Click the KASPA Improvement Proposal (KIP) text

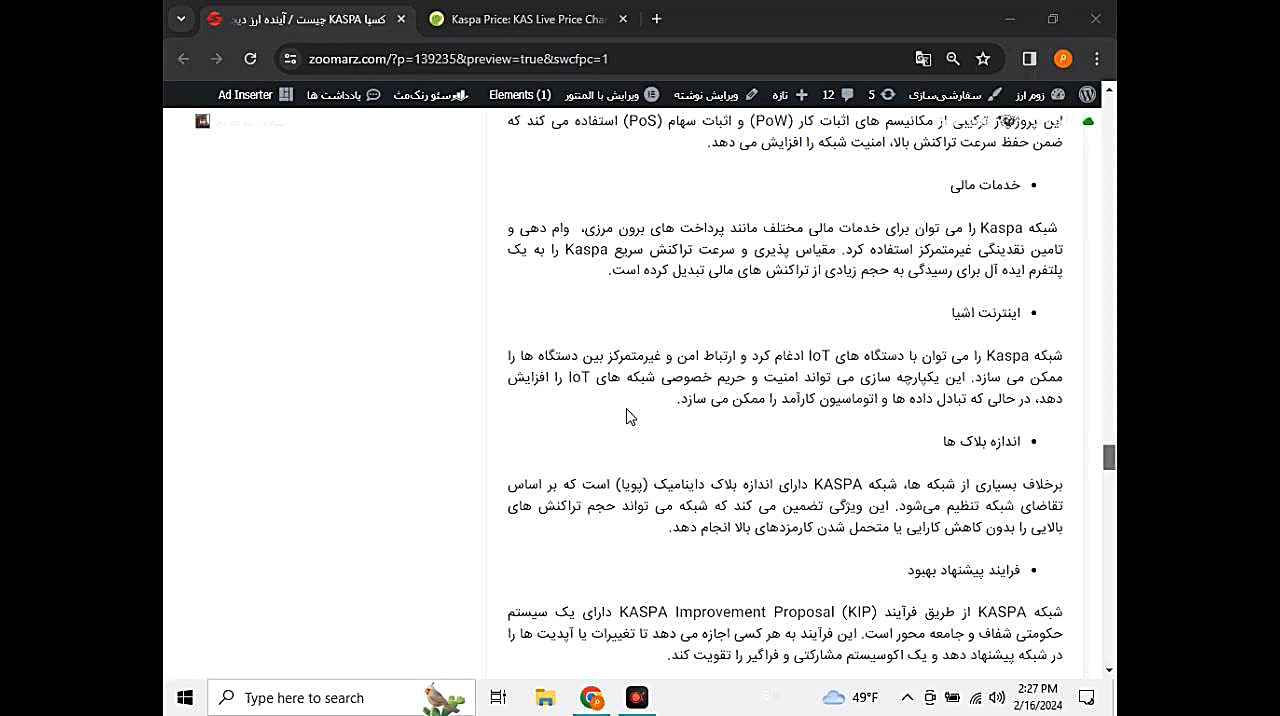tap(748, 612)
